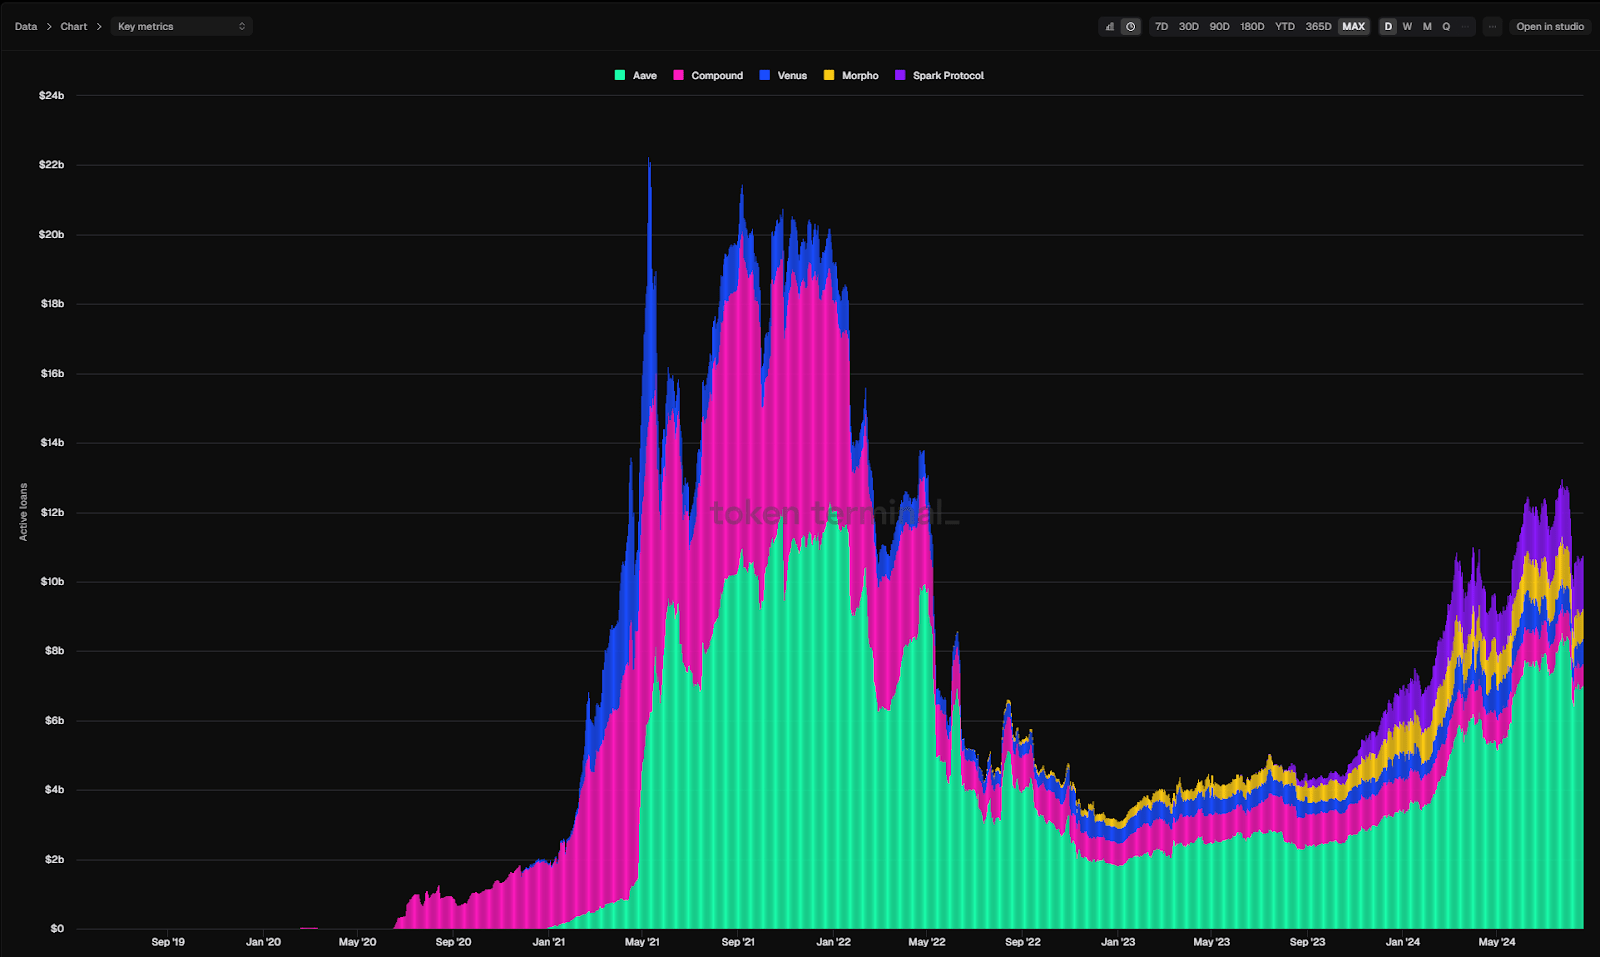This screenshot has width=1600, height=957.
Task: Open in studio
Action: (1550, 26)
